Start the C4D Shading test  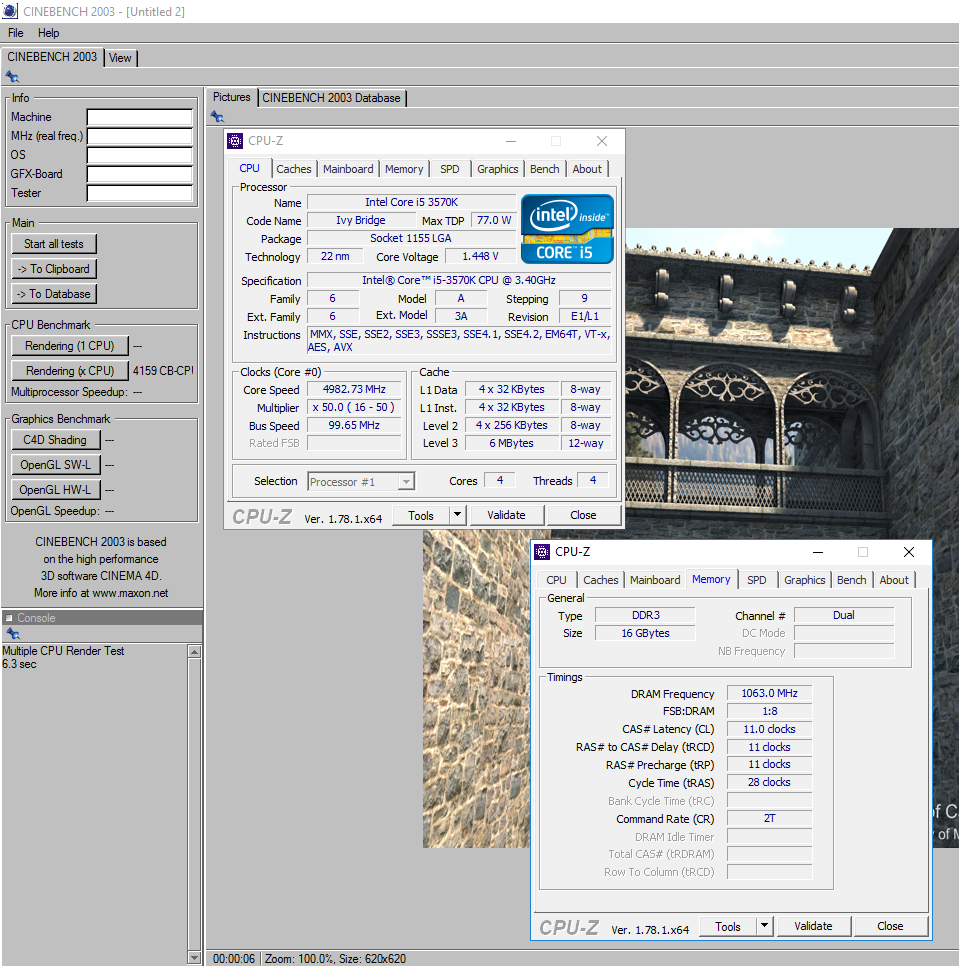(x=55, y=440)
